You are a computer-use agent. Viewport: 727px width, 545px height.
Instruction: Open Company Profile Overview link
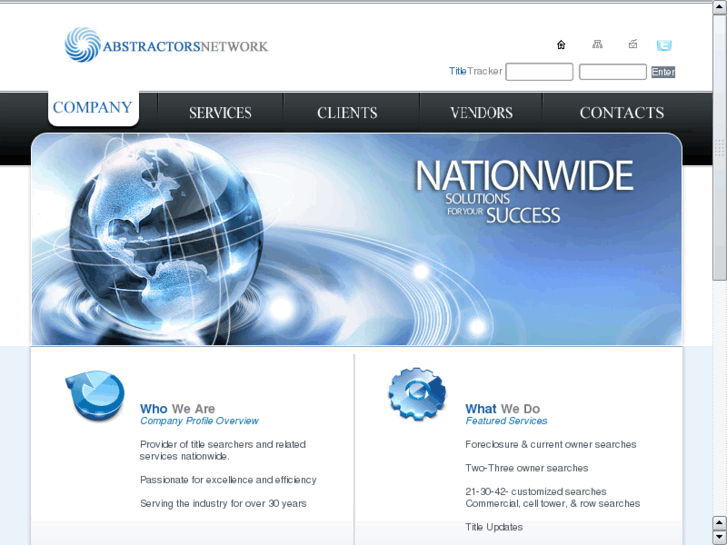(199, 421)
